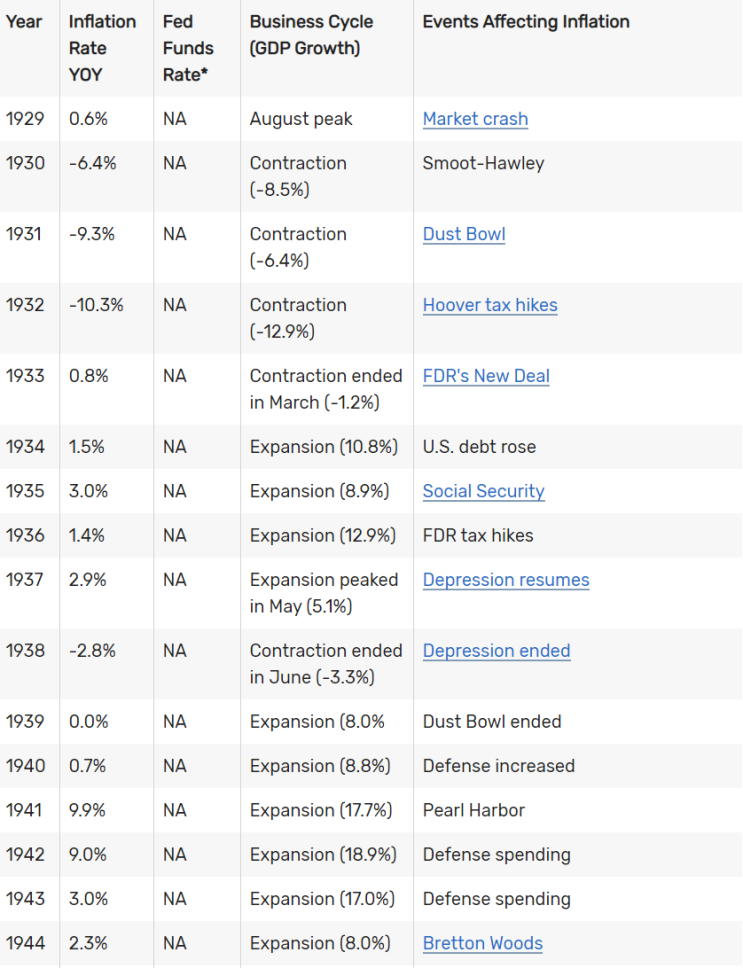Viewport: 743px width, 968px height.
Task: Visit the Social Security link
Action: tap(484, 491)
